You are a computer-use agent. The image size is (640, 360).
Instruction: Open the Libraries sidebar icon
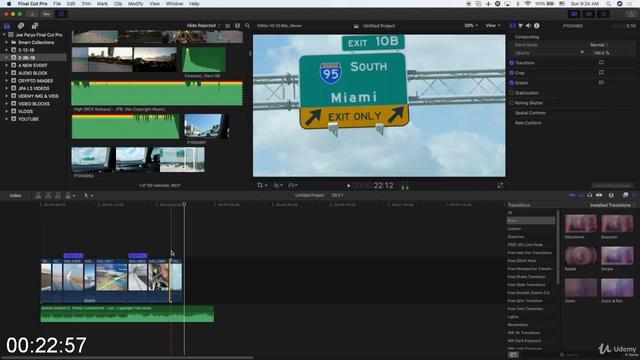[7, 26]
